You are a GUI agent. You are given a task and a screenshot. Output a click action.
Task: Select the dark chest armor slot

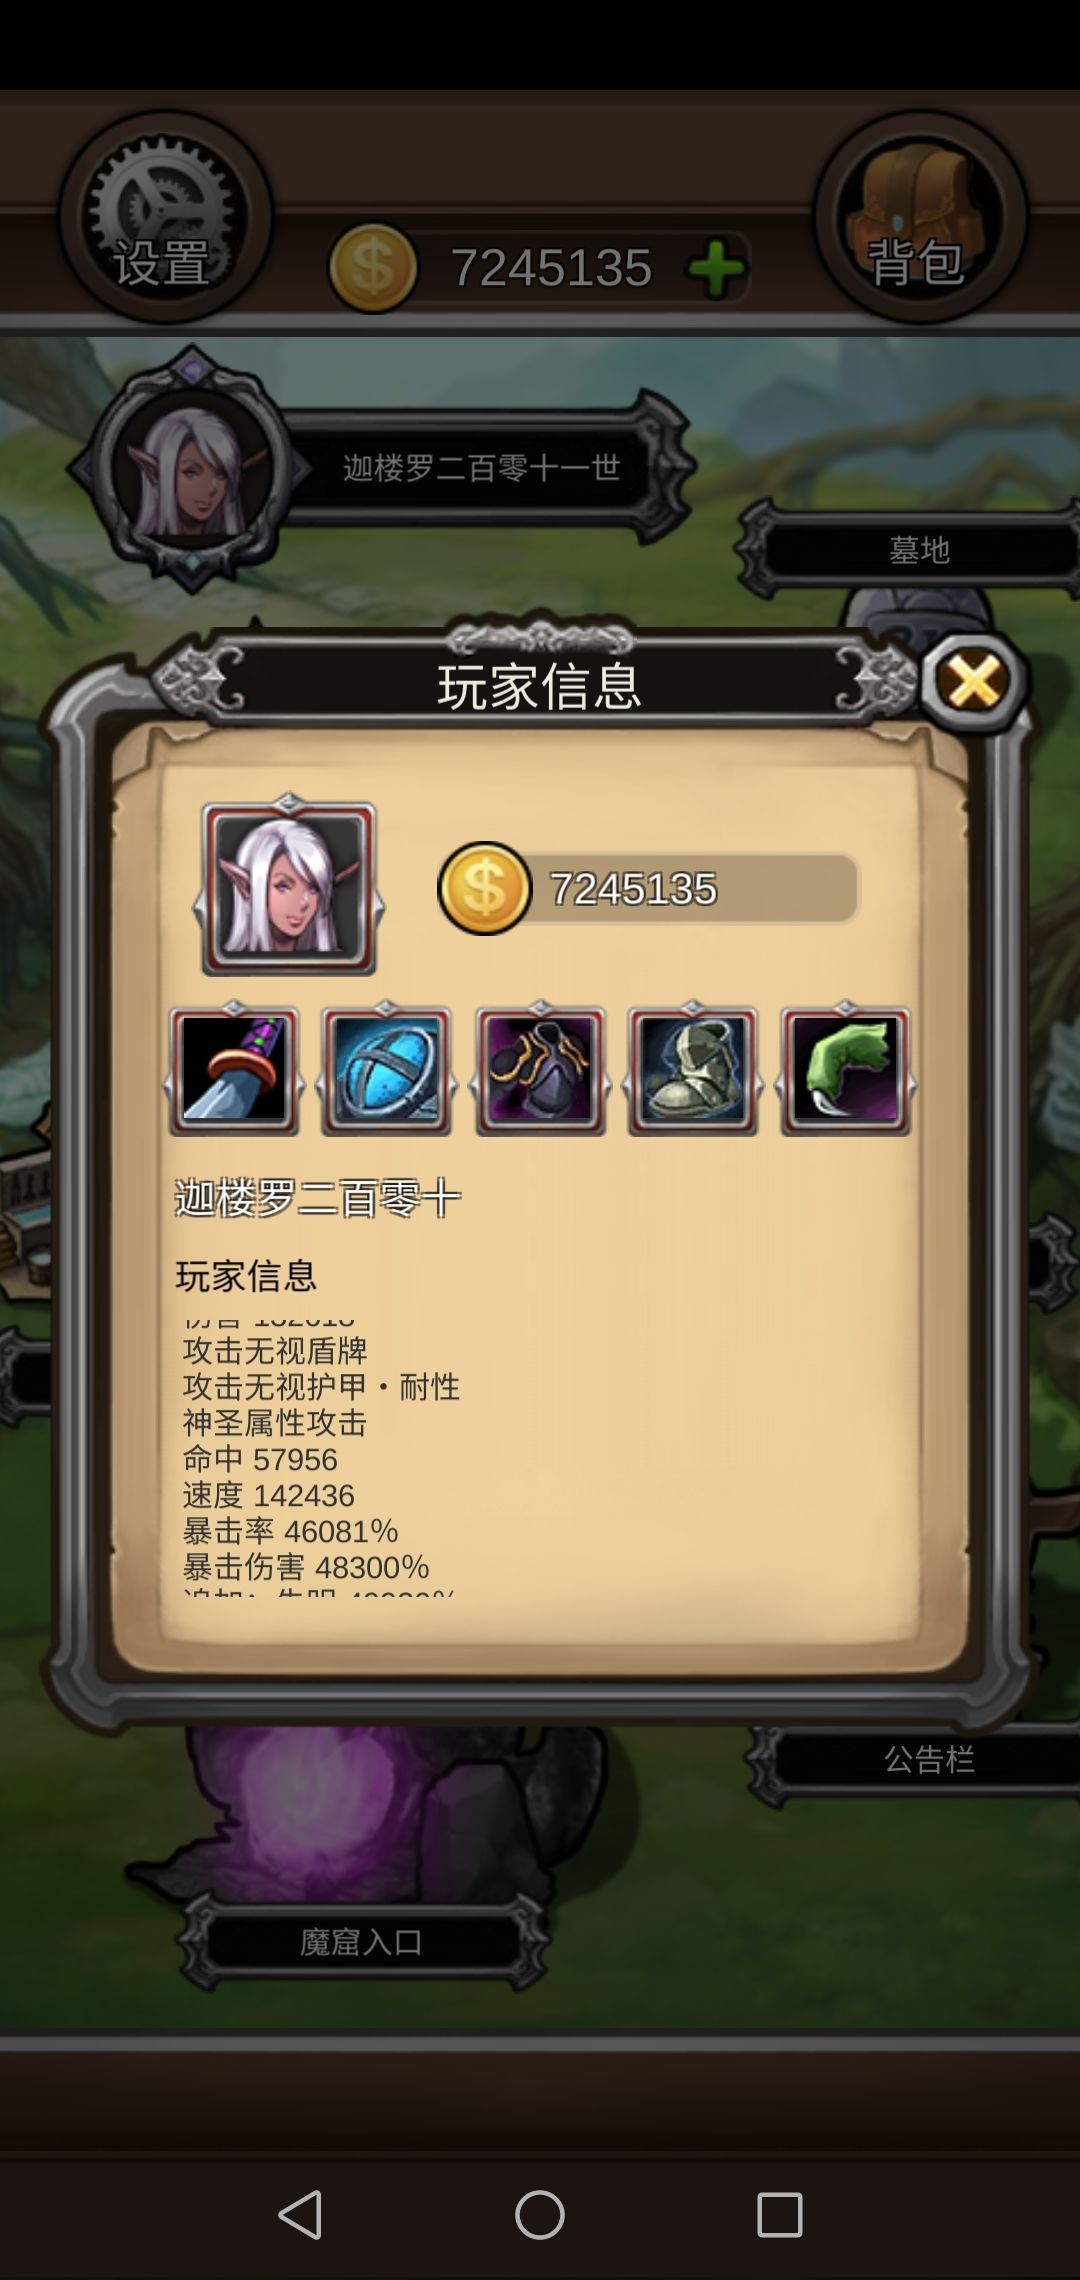pyautogui.click(x=540, y=1070)
